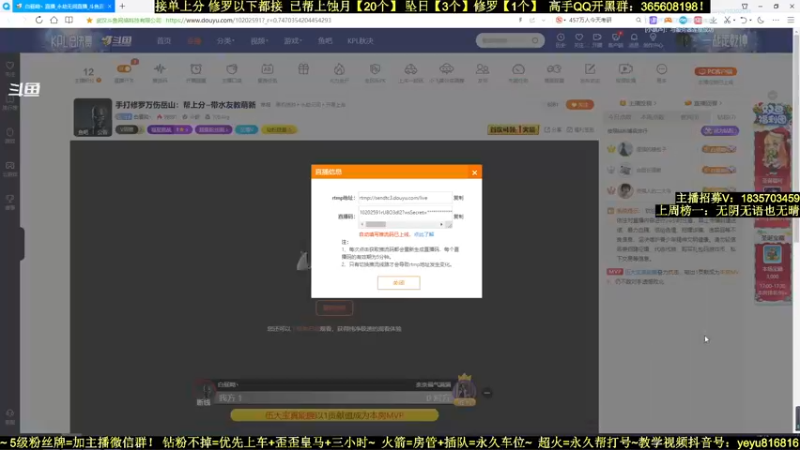Viewport: 800px width, 450px height.
Task: Click the alarm clock icon in the streamer toolbar
Action: coord(196,69)
